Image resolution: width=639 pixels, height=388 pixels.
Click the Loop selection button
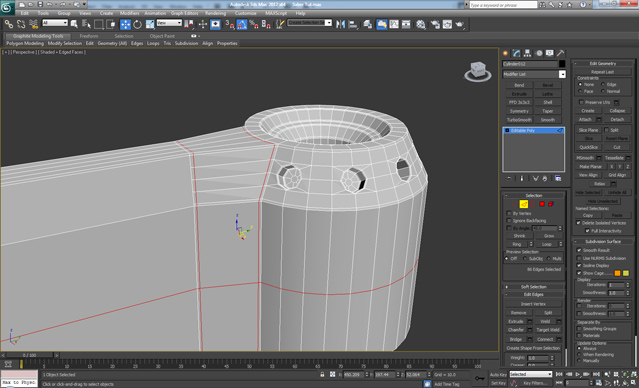[x=546, y=244]
